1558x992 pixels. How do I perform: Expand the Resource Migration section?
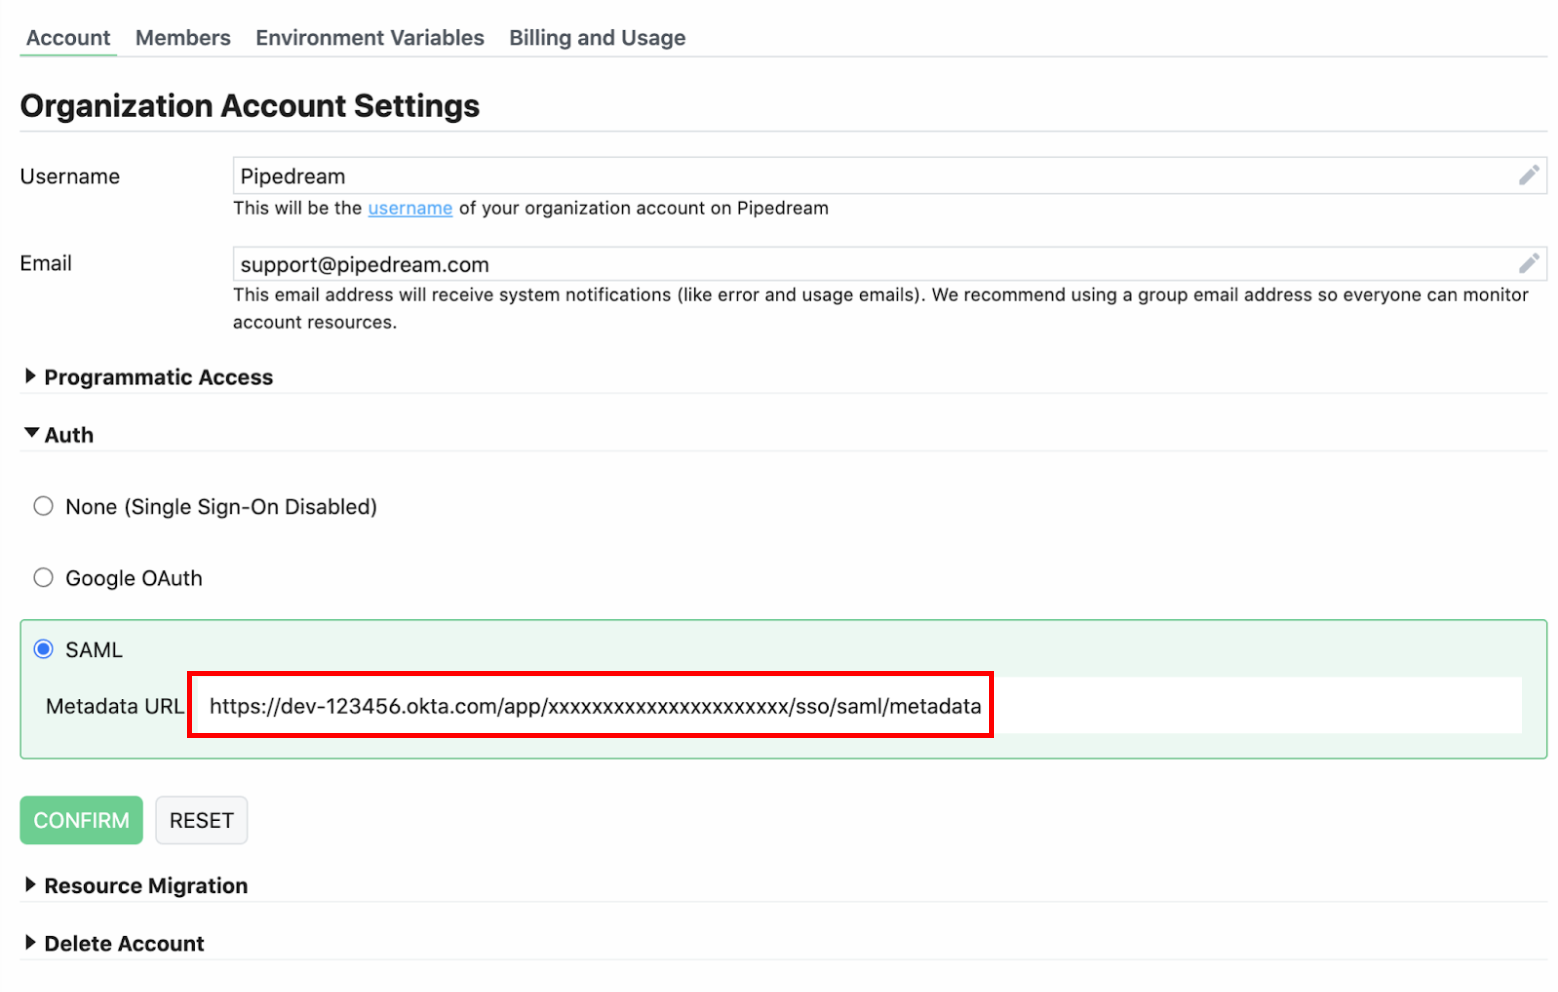point(145,886)
